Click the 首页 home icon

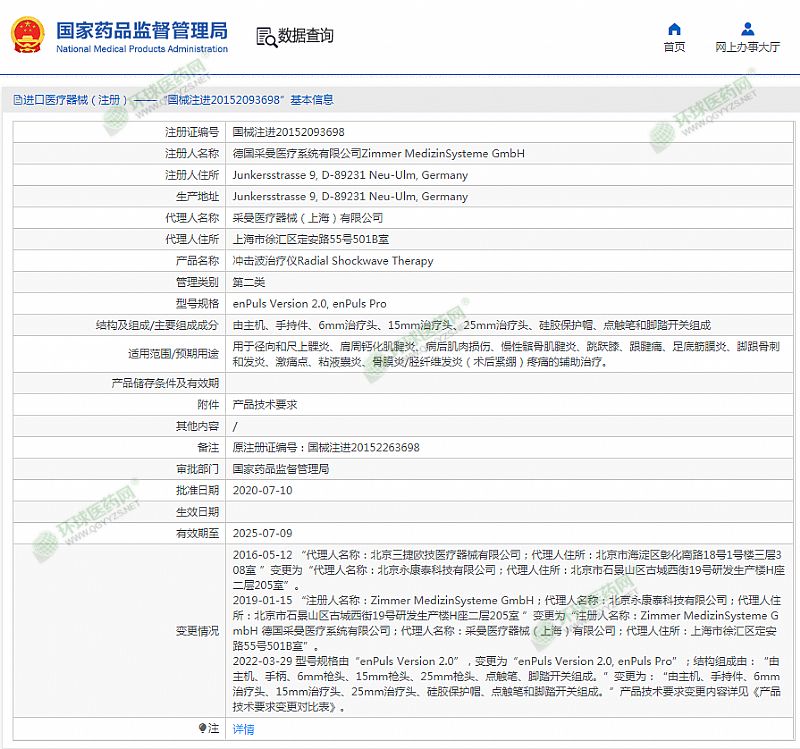675,29
